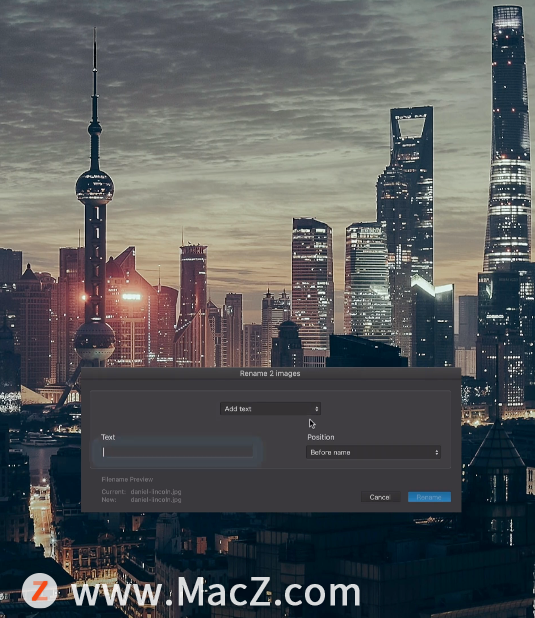Screen dimensions: 535x618
Task: Focus the Text input field
Action: coord(177,452)
